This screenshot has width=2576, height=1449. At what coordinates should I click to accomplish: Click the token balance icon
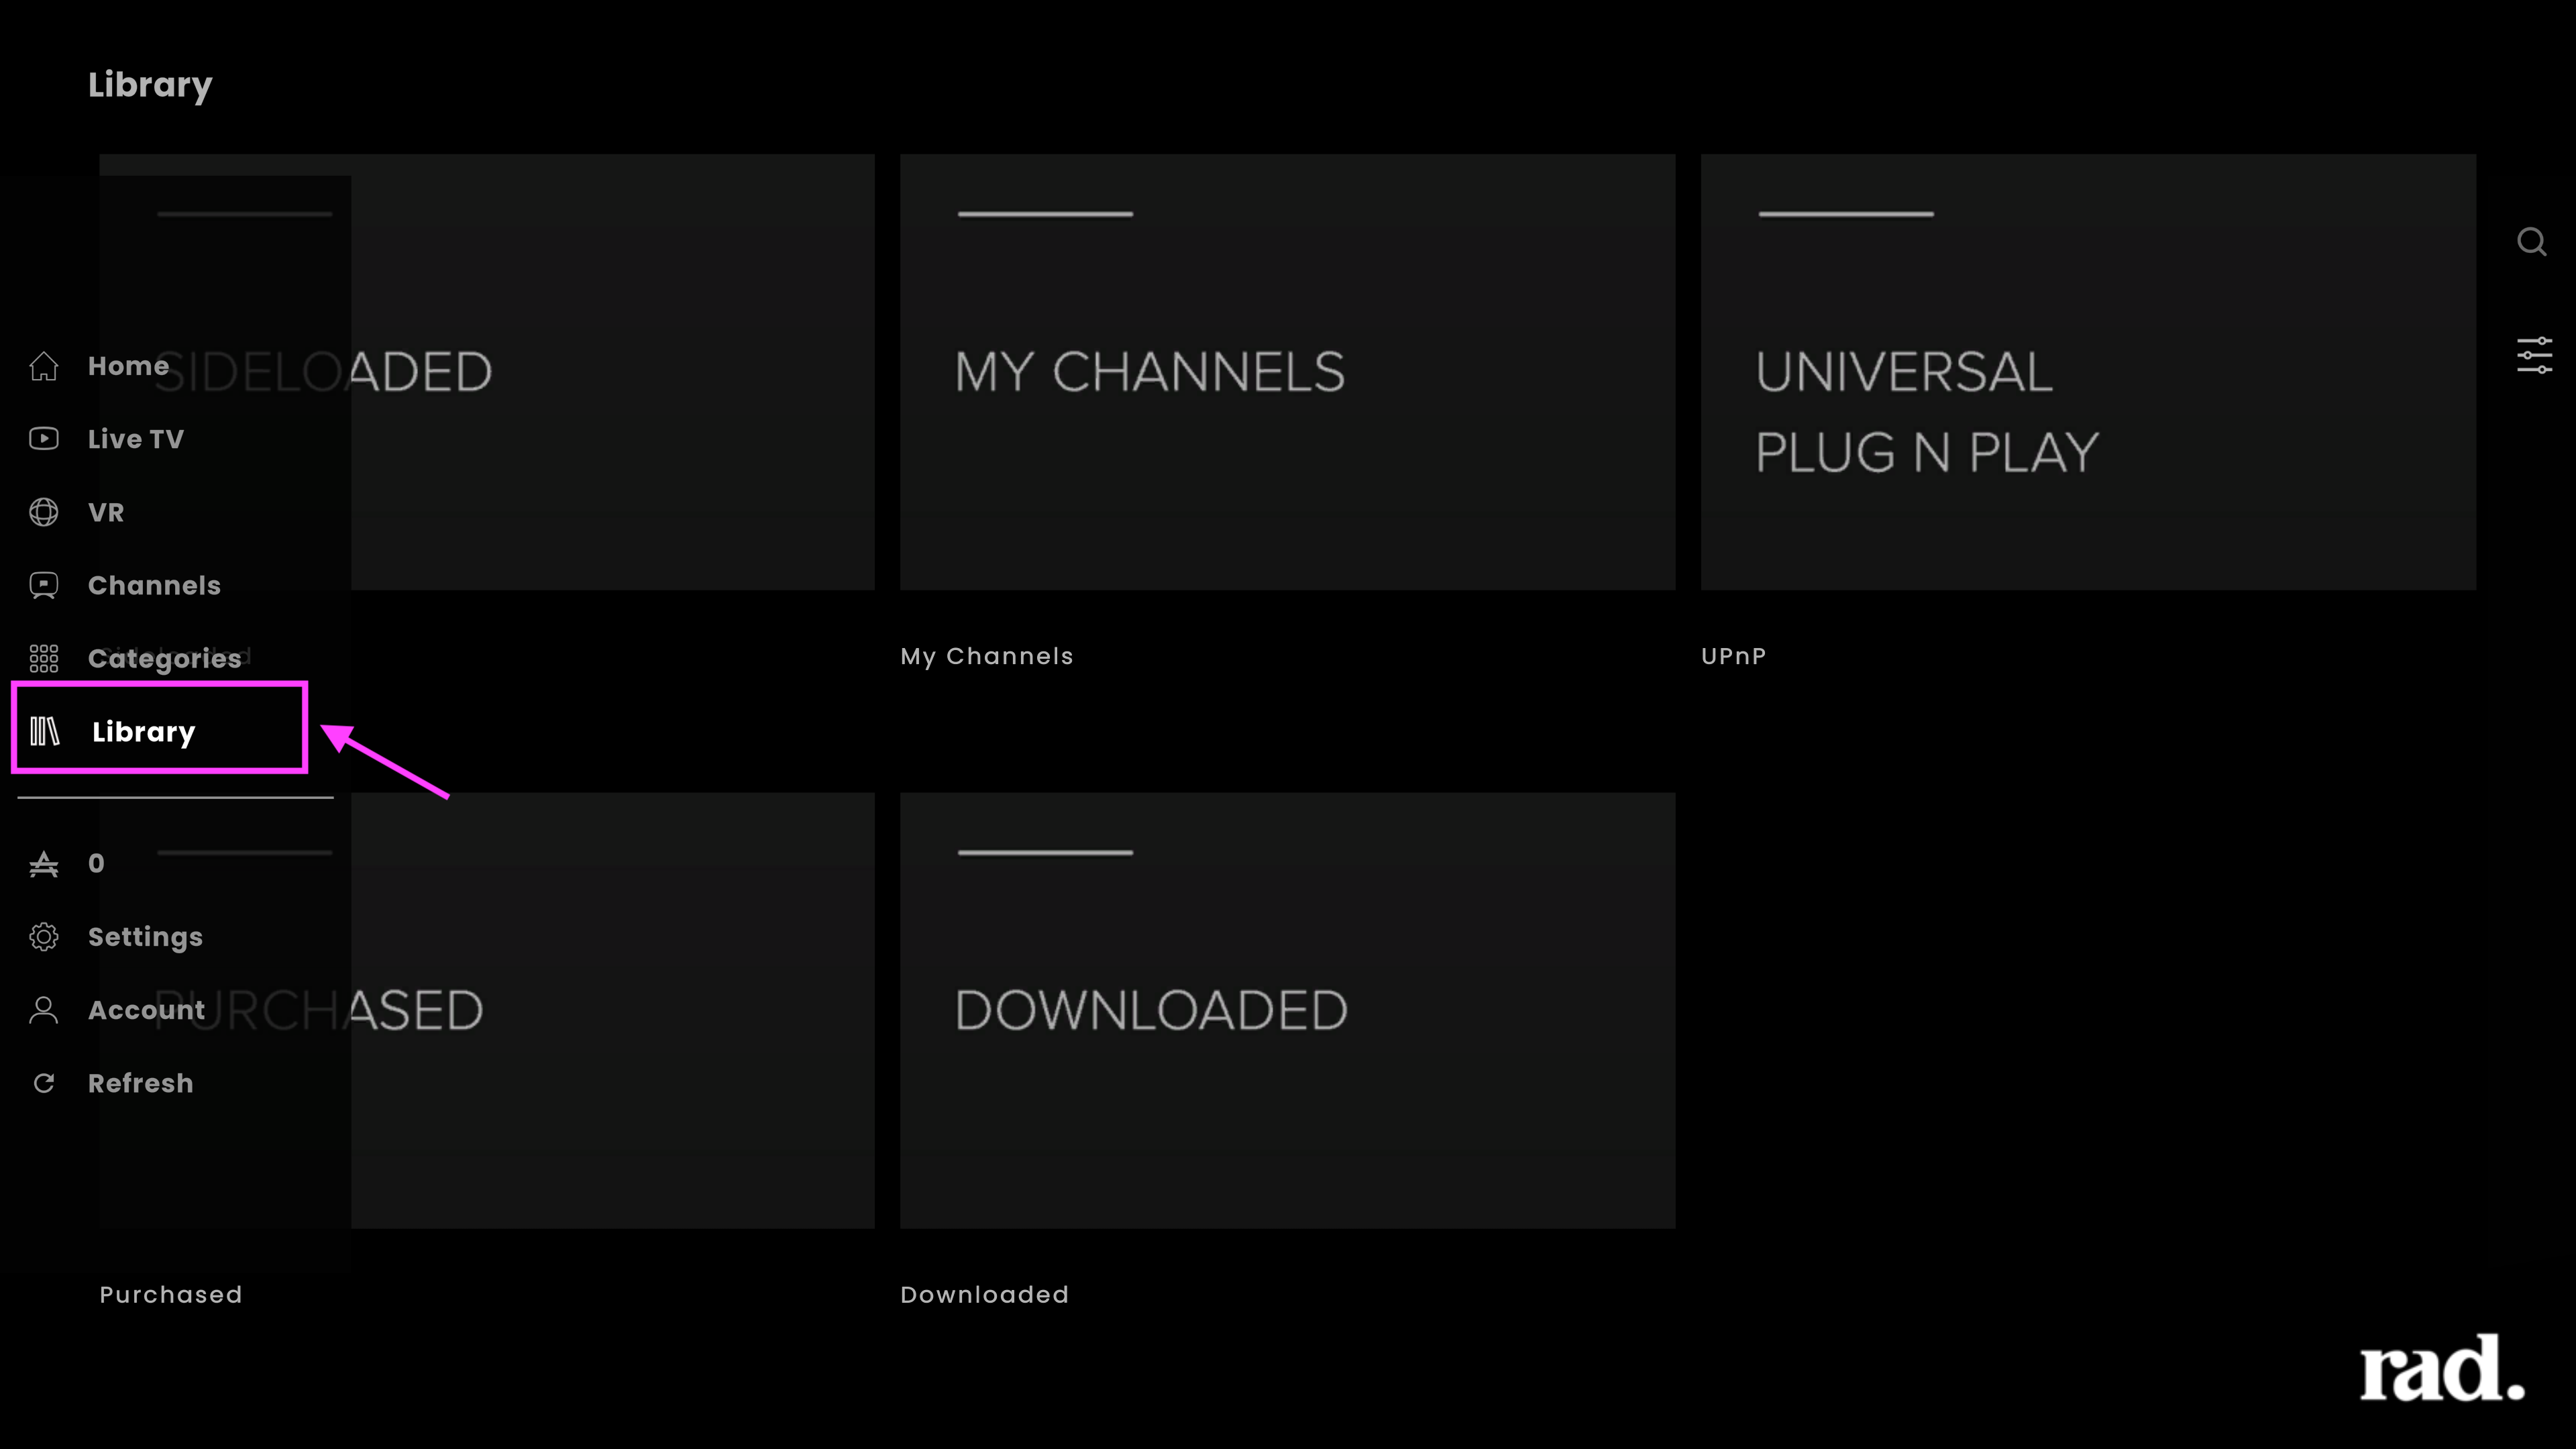43,863
